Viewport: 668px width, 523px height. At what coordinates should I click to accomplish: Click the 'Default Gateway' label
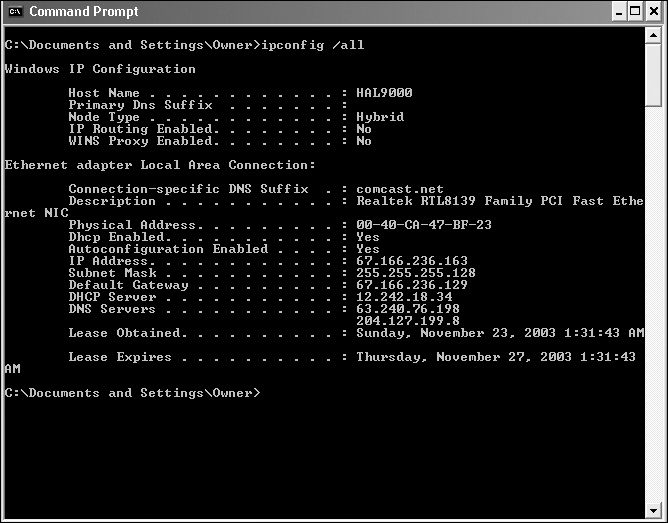(x=128, y=285)
